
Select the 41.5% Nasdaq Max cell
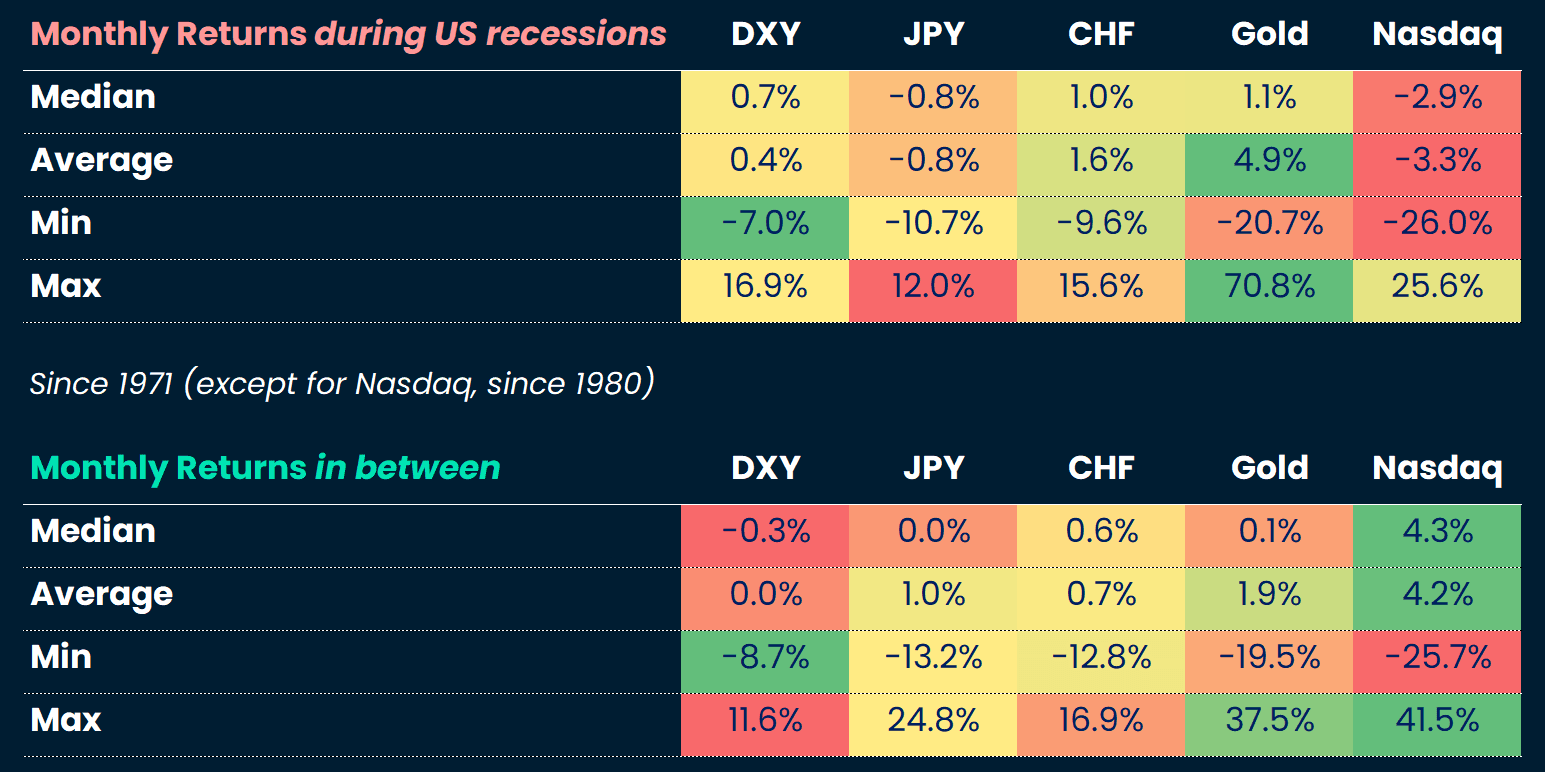[x=1437, y=720]
